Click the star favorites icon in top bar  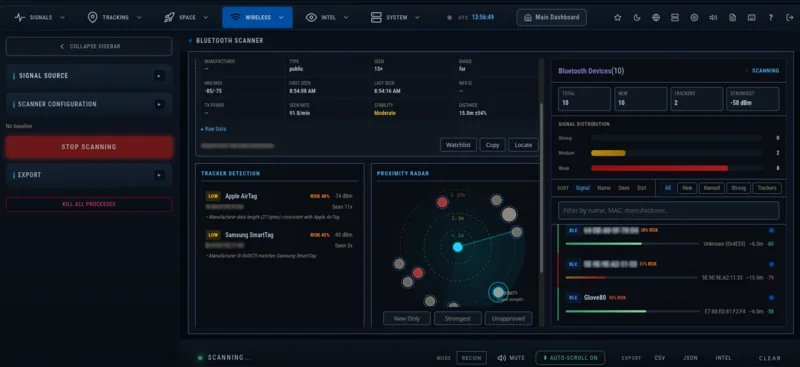coord(617,17)
